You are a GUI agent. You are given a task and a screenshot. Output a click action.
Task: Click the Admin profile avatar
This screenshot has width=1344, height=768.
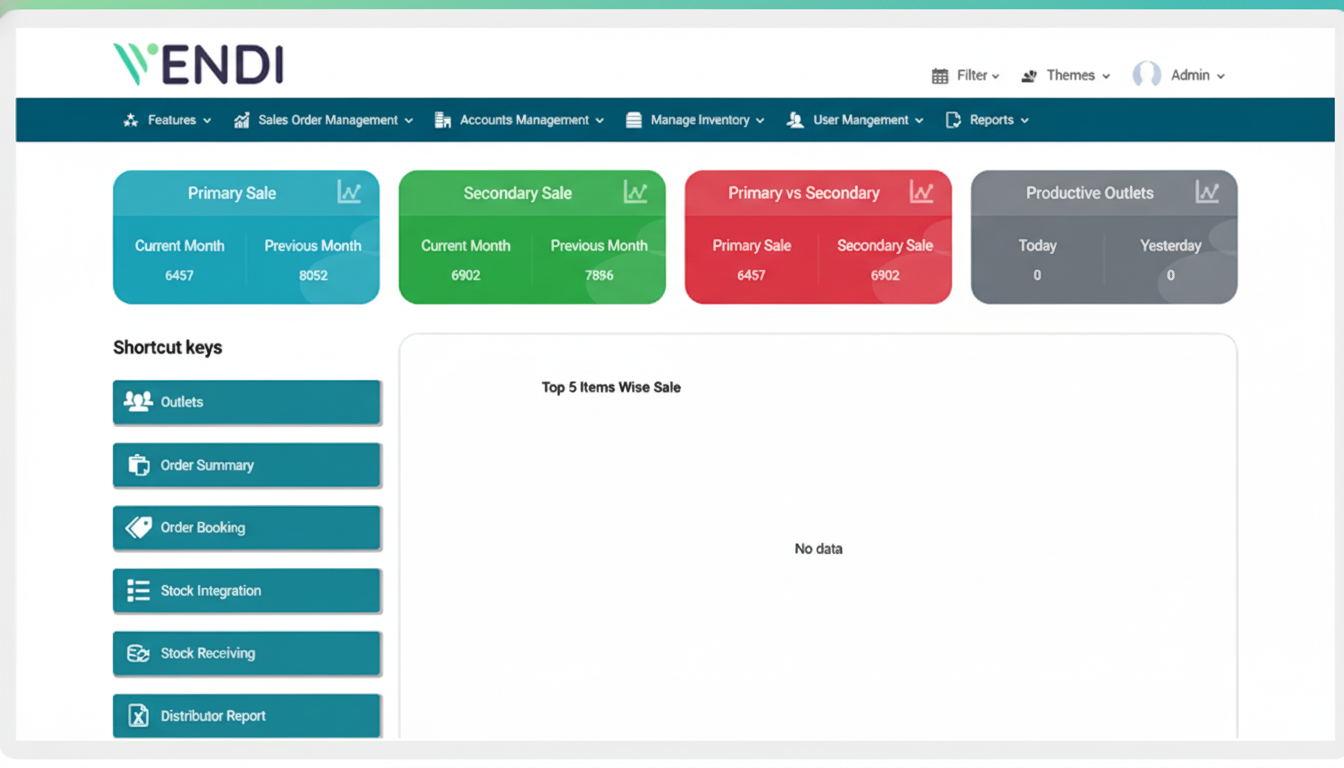(1146, 74)
